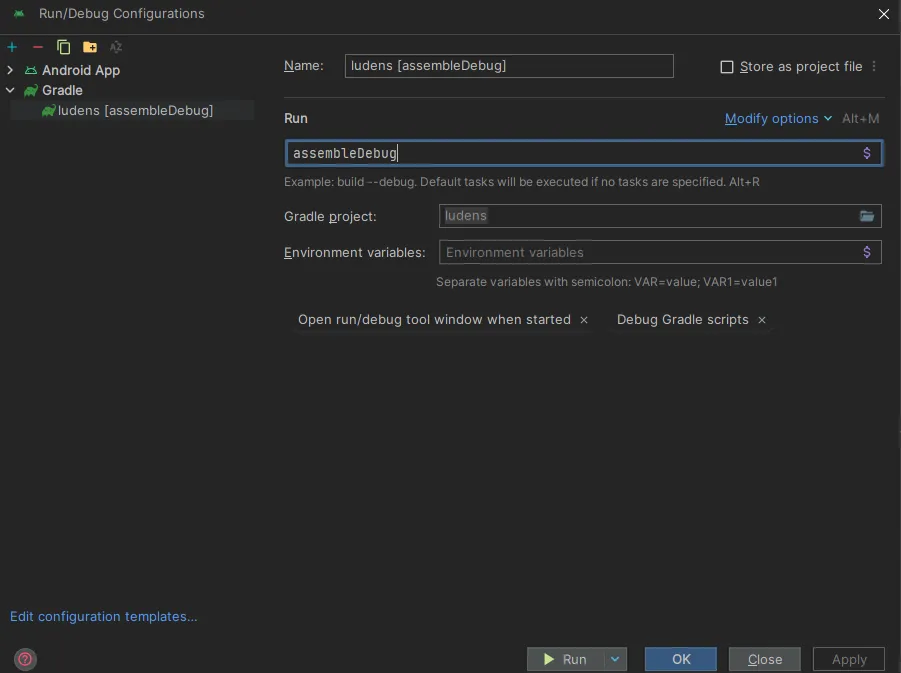This screenshot has width=901, height=673.
Task: Add a new run configuration
Action: (11, 47)
